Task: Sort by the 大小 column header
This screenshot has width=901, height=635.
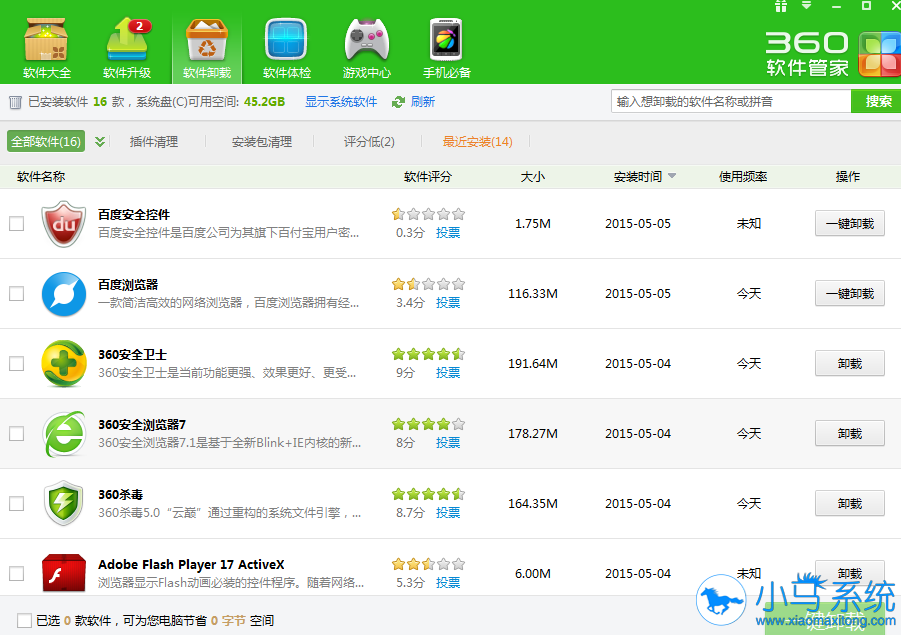Action: click(x=532, y=176)
